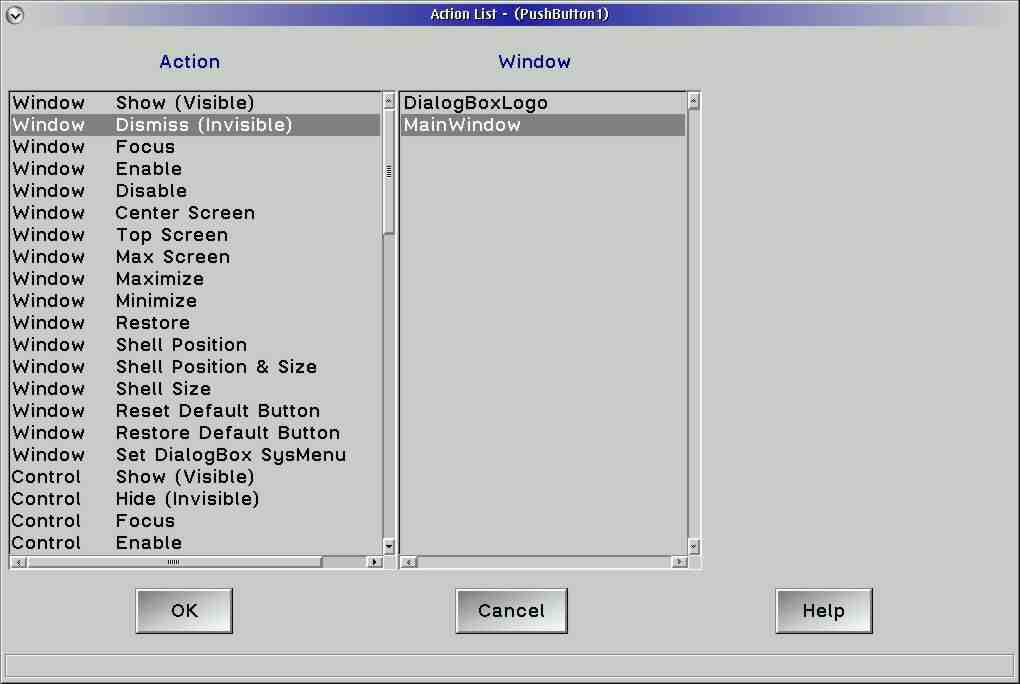This screenshot has height=684, width=1020.
Task: Pick "Window Restore Default Button" action
Action: [196, 433]
